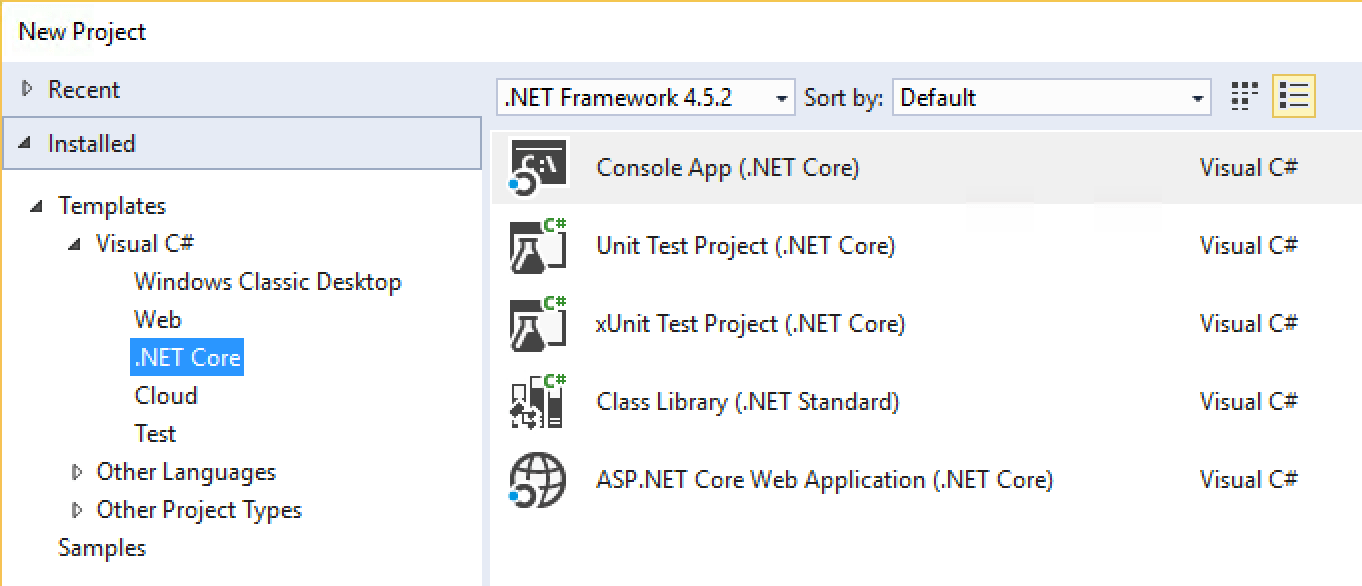
Task: Select the xUnit Test Project template icon
Action: tap(537, 323)
